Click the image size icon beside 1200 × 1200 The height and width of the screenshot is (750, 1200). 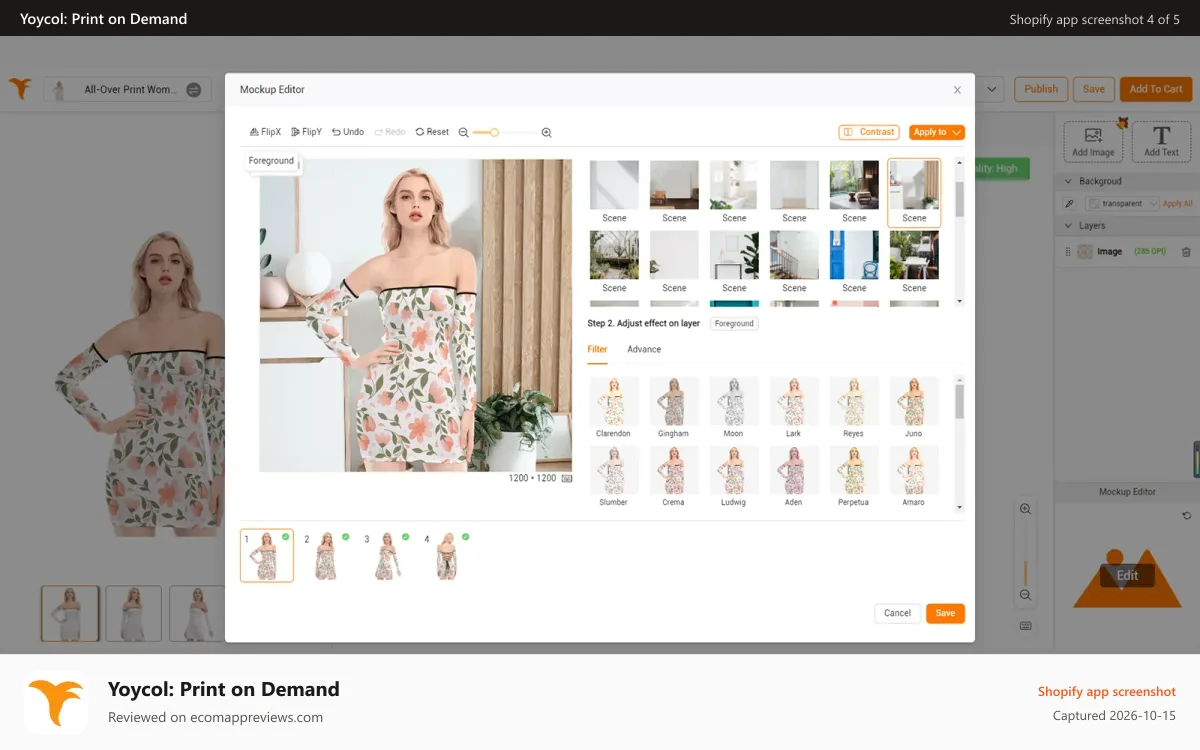click(x=567, y=478)
